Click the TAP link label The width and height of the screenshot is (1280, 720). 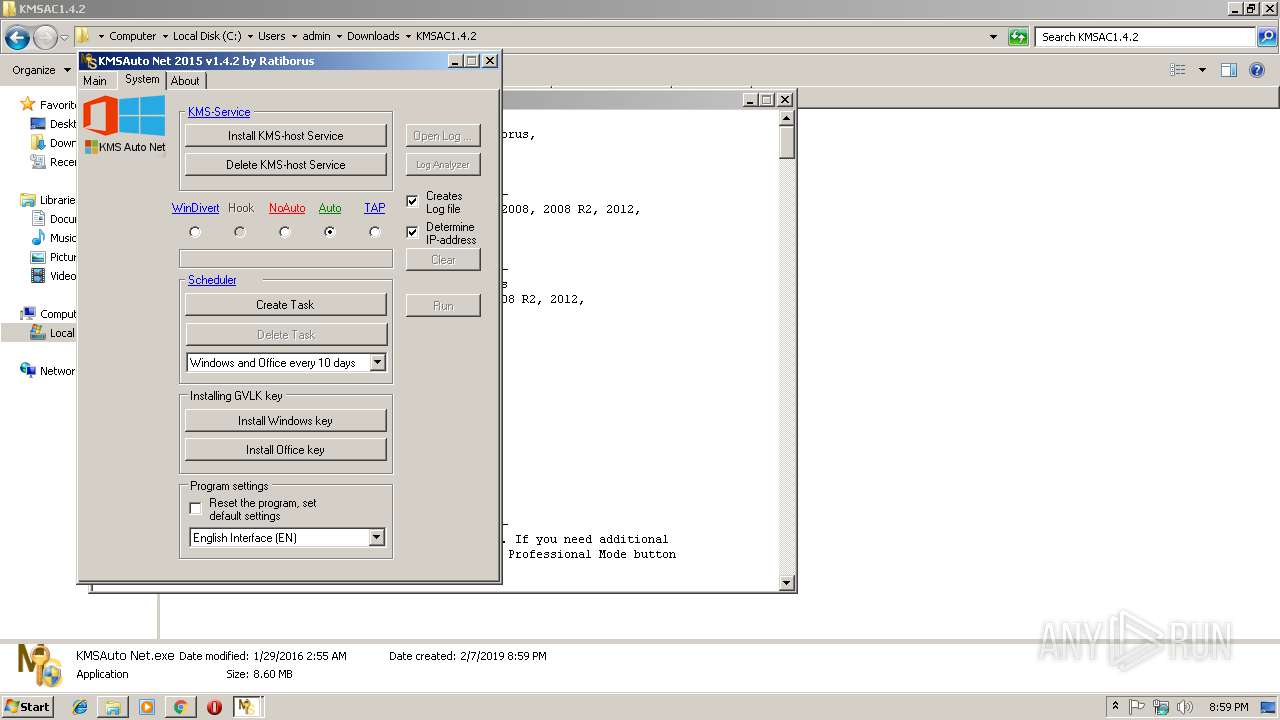pos(374,208)
